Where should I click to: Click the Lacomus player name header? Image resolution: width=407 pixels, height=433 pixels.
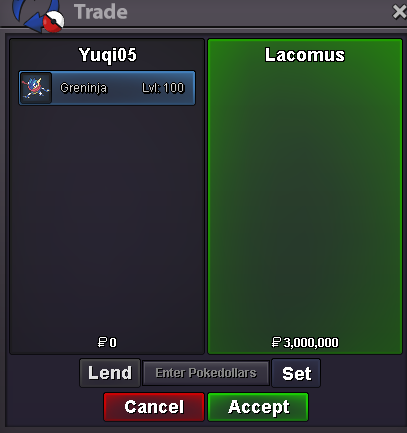click(x=305, y=55)
